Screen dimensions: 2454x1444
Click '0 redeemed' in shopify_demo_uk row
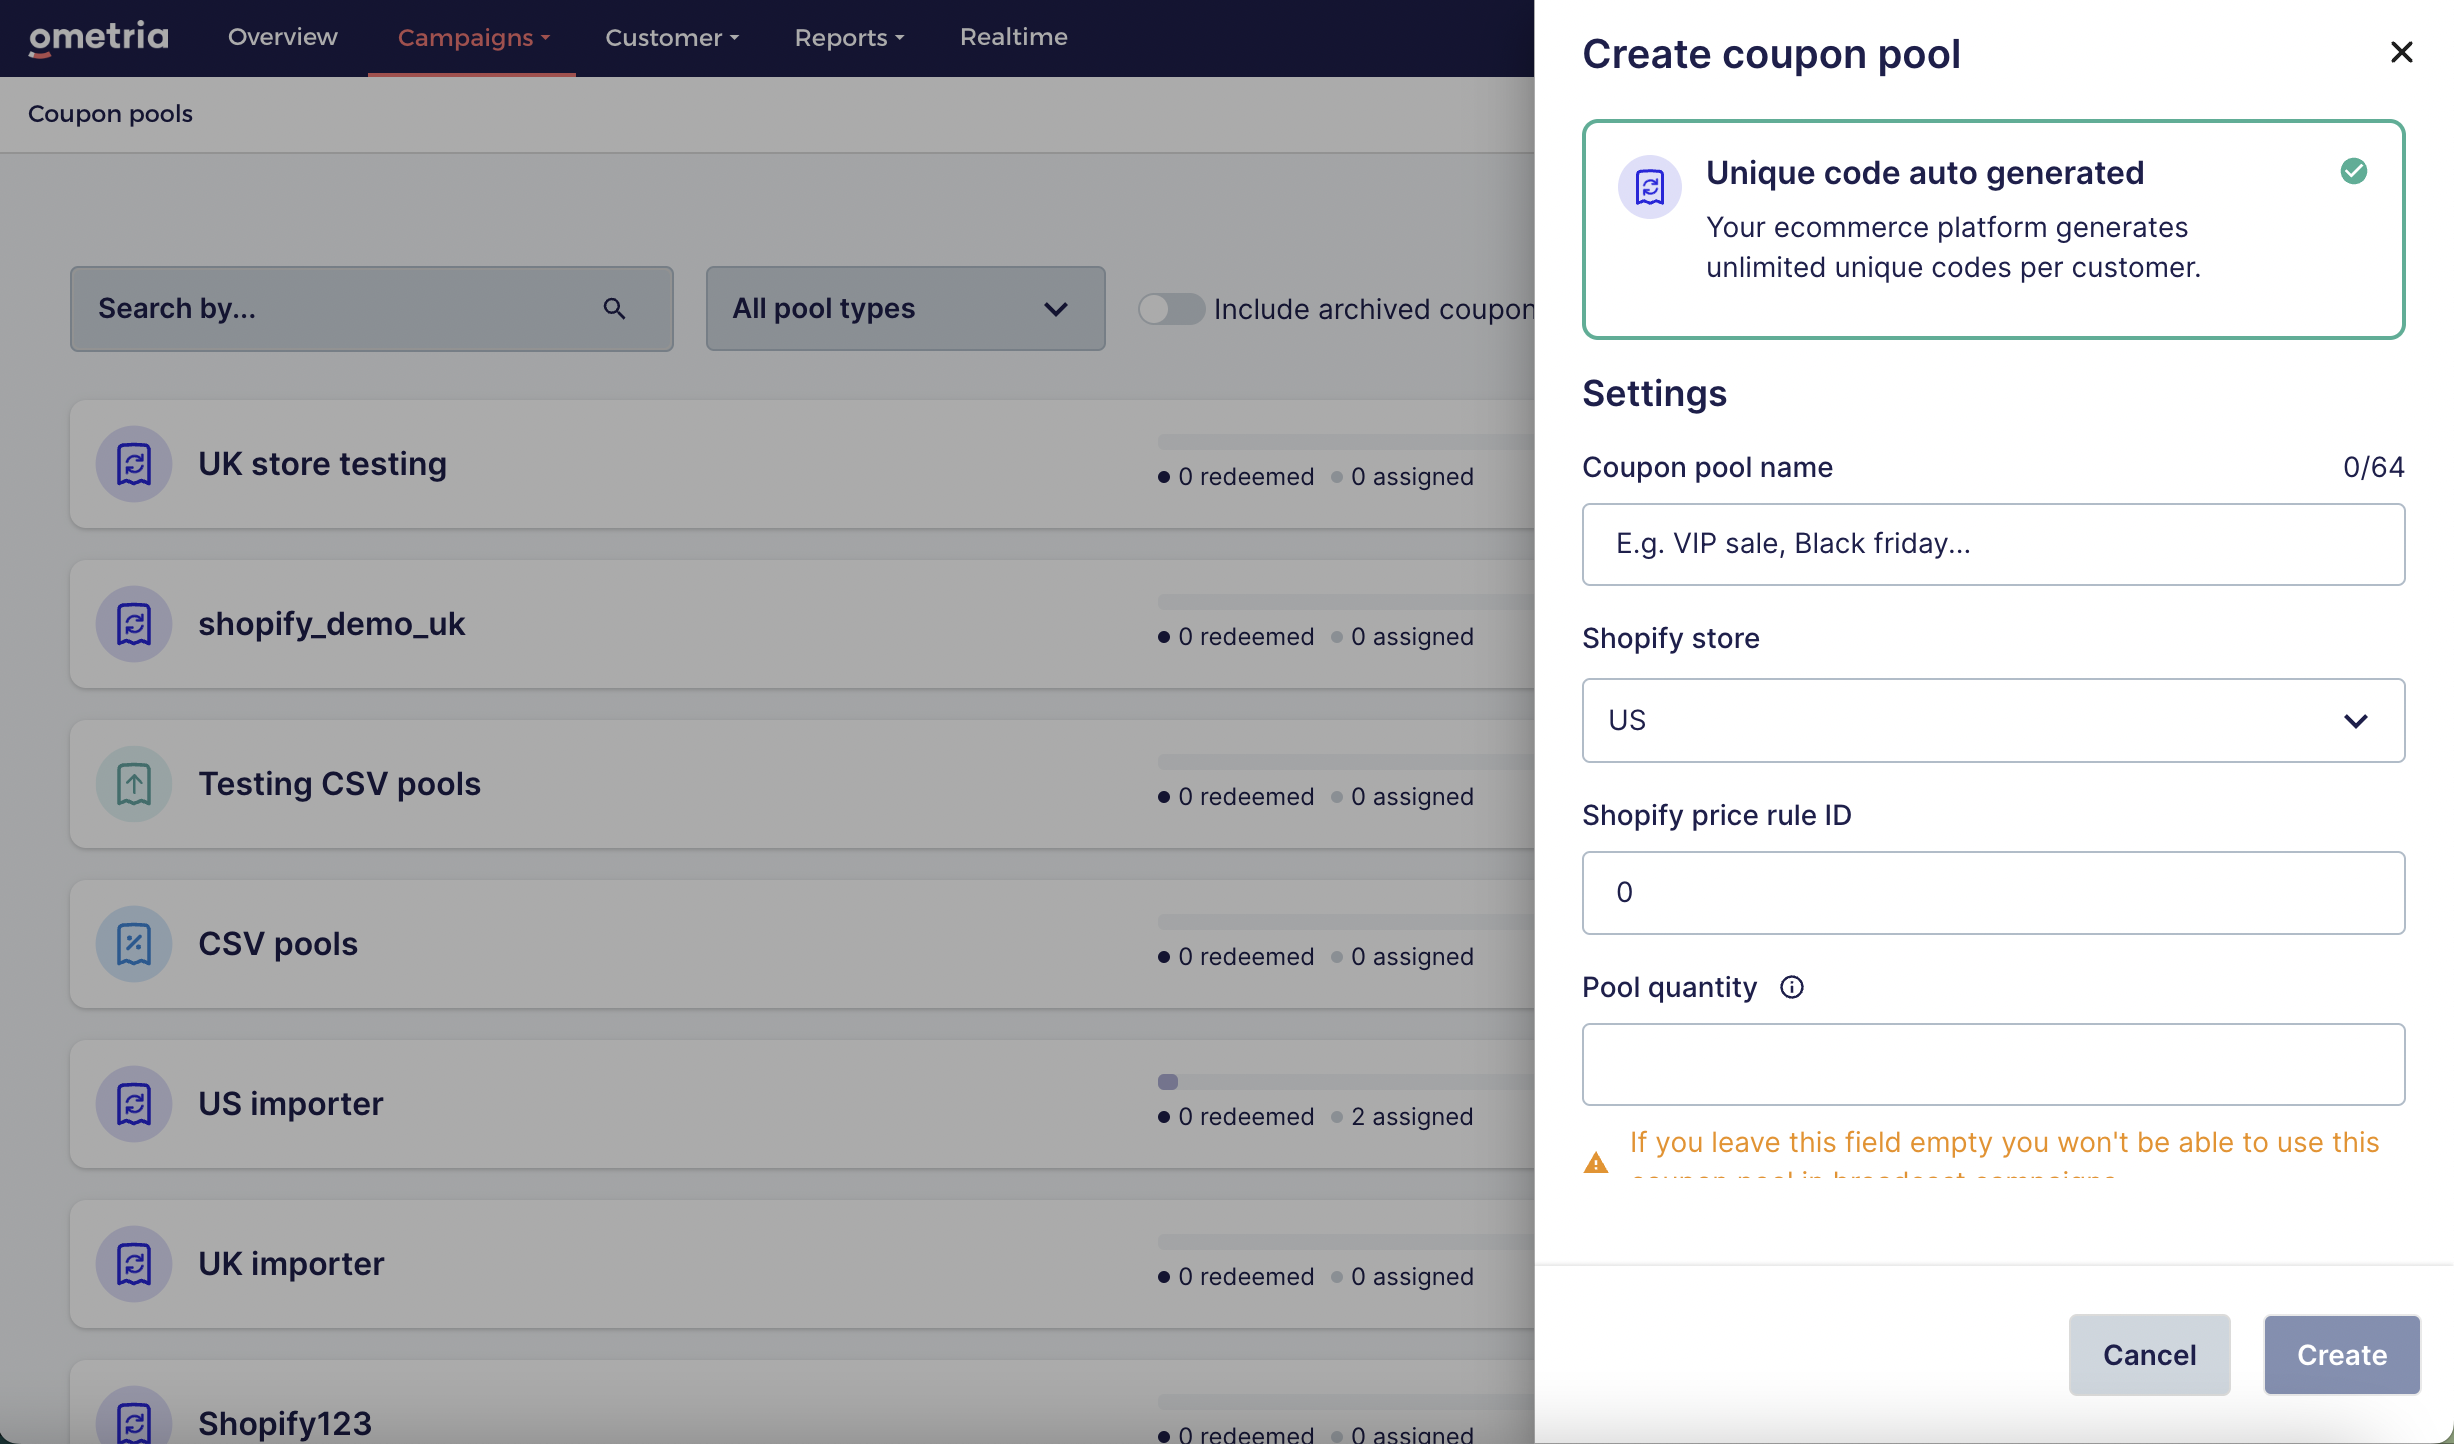click(1245, 637)
